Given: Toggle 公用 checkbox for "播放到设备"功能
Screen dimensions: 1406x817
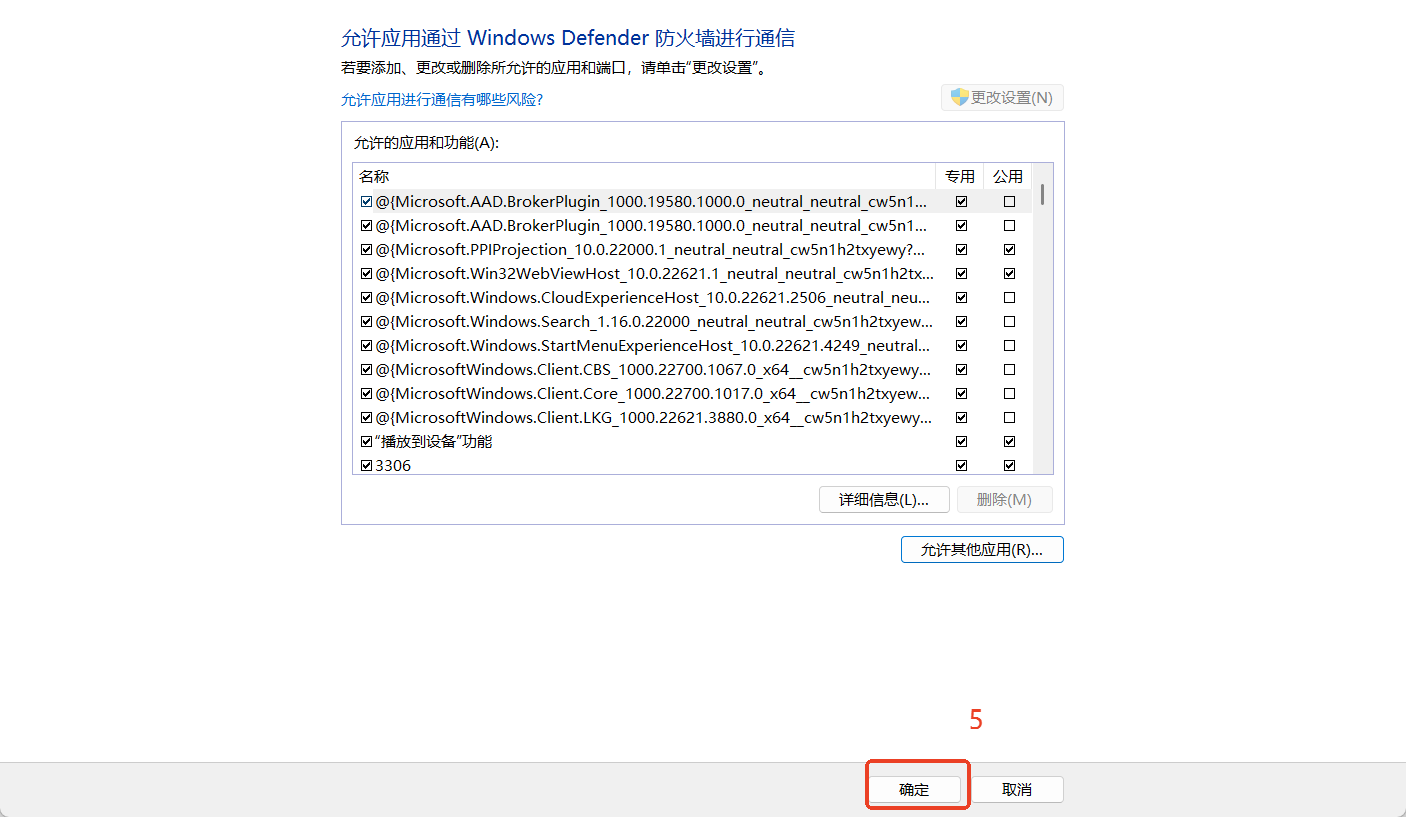Looking at the screenshot, I should [1010, 441].
